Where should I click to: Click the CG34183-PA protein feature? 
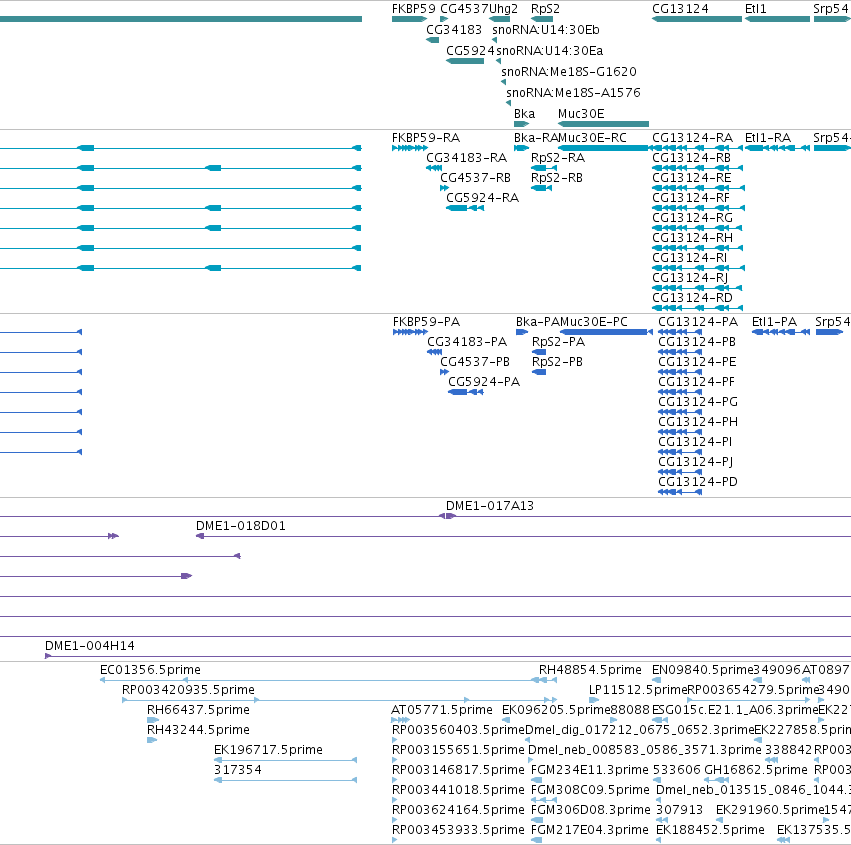[435, 352]
